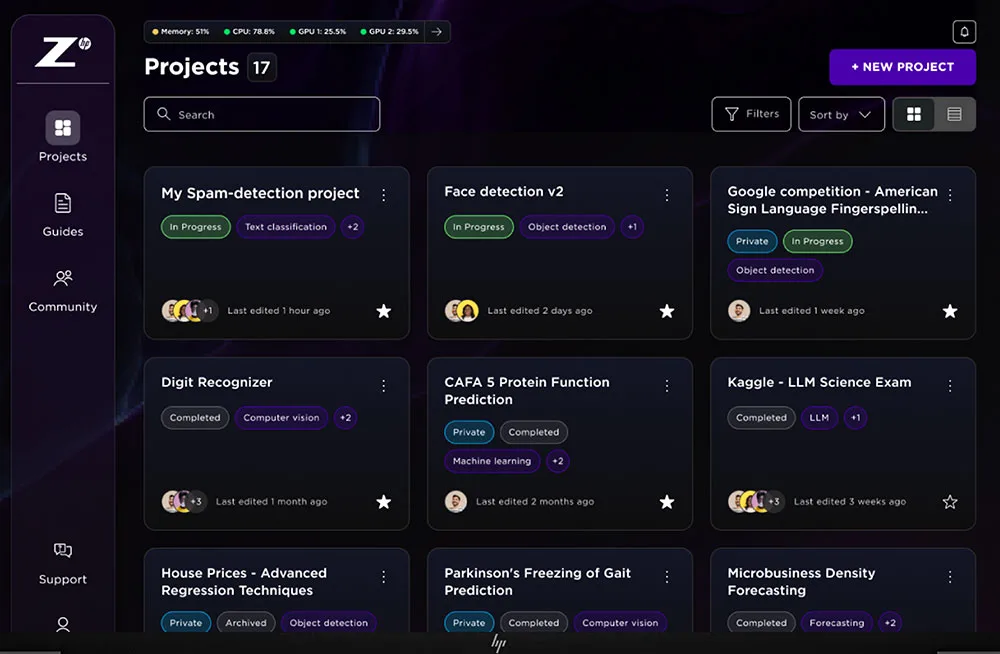Open the notifications bell
Viewport: 1000px width, 654px height.
[x=964, y=32]
